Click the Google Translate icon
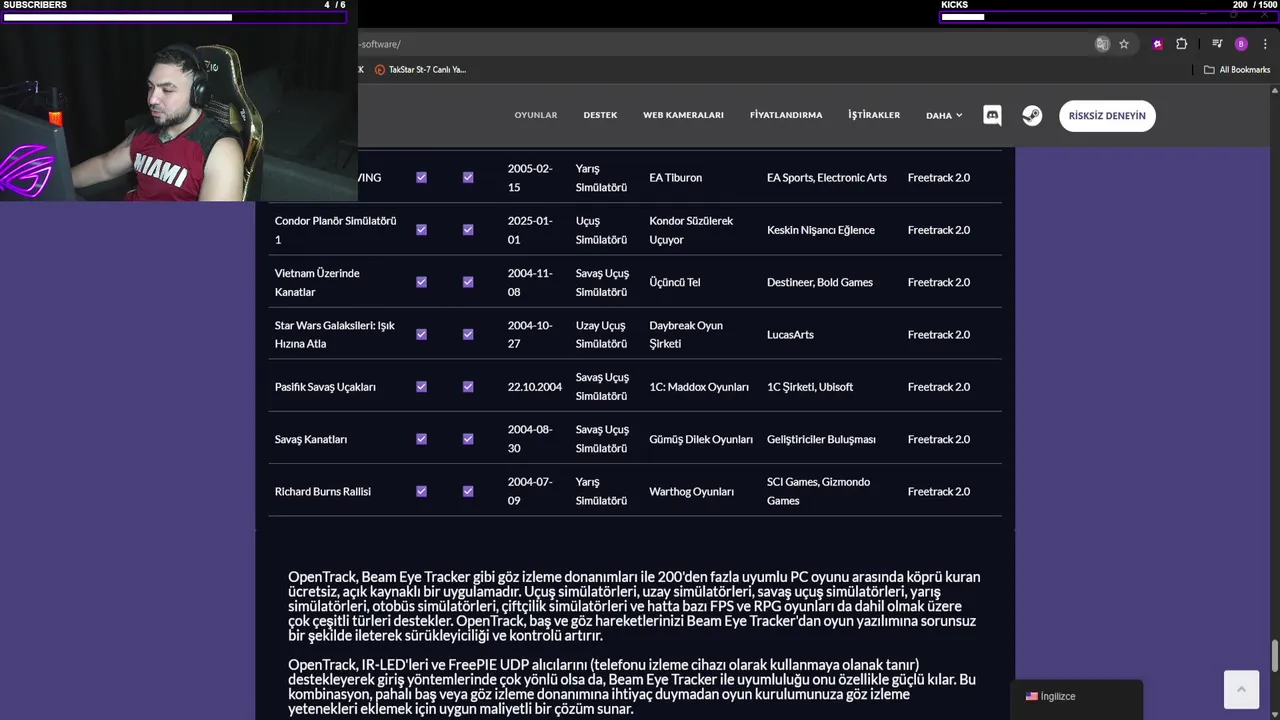This screenshot has height=720, width=1280. pos(1102,44)
